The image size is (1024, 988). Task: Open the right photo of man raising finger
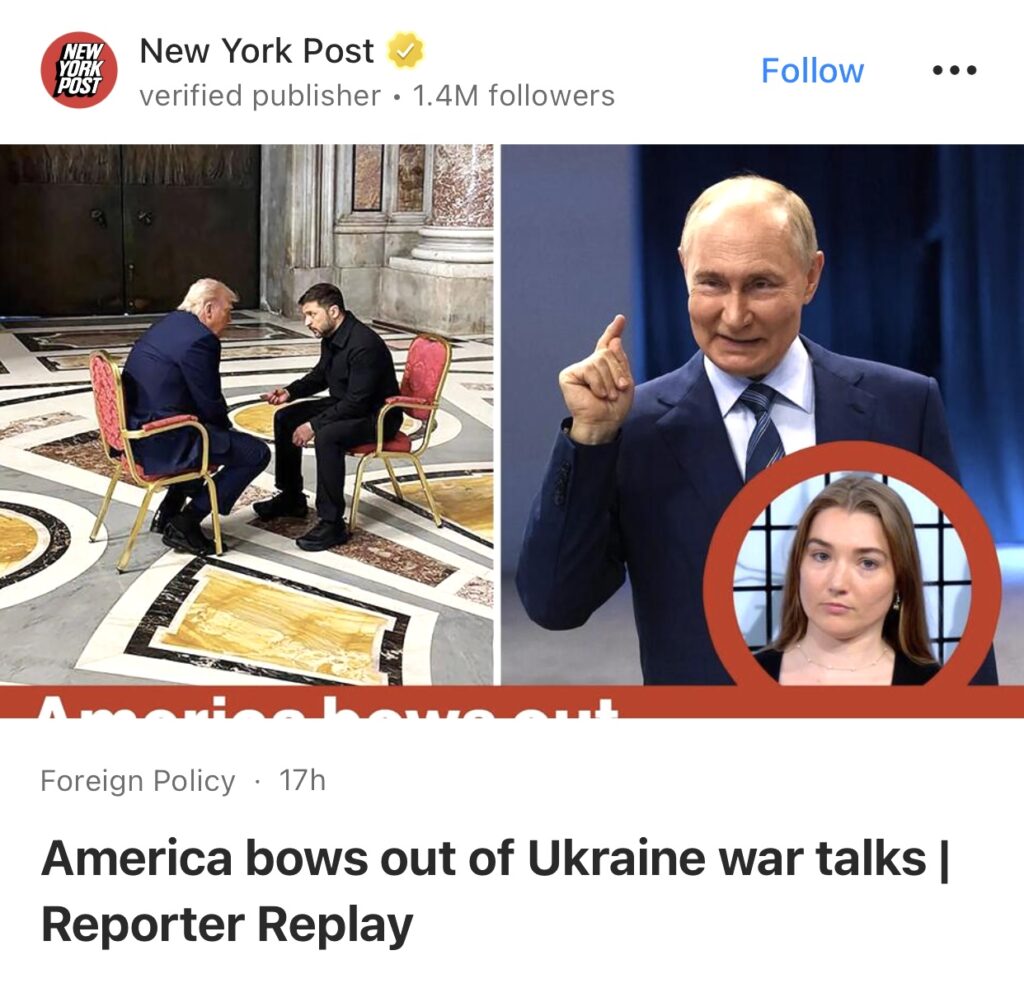[762, 415]
